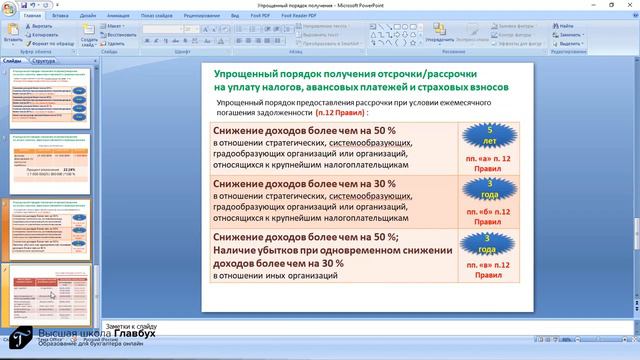Click Создать слайд new slide icon
Viewport: 640px width, 360px height.
(x=88, y=30)
